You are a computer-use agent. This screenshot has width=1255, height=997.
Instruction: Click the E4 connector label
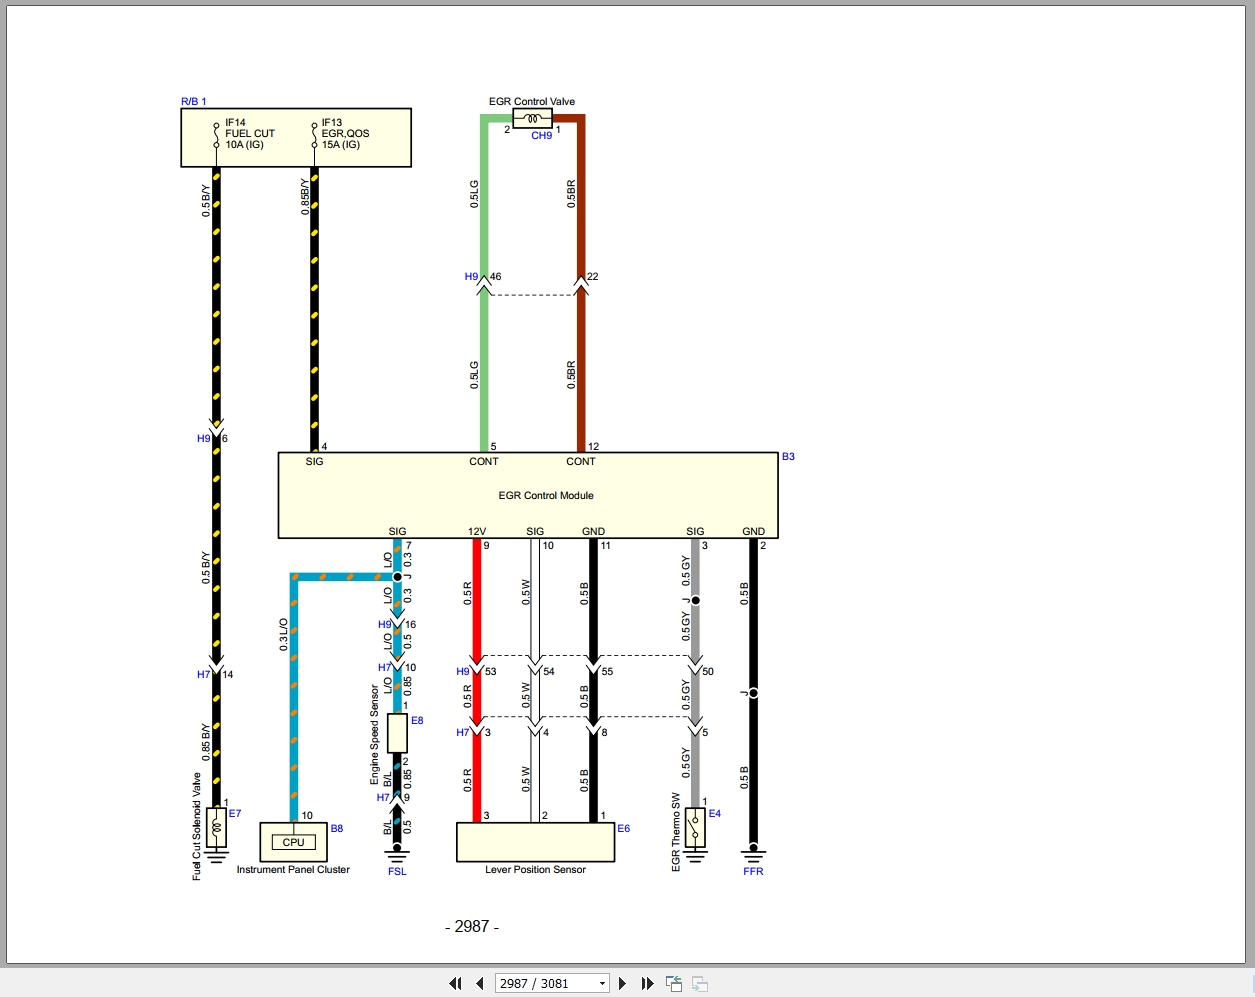click(715, 813)
